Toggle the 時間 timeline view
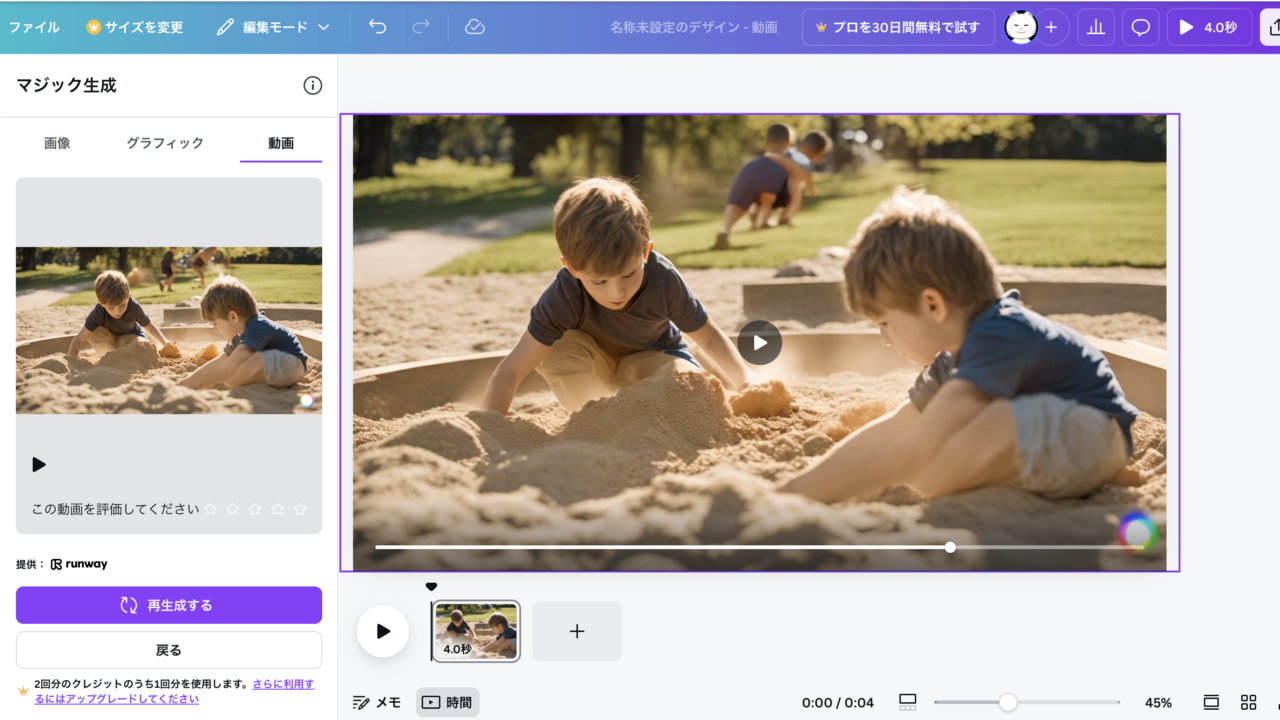 (x=447, y=702)
